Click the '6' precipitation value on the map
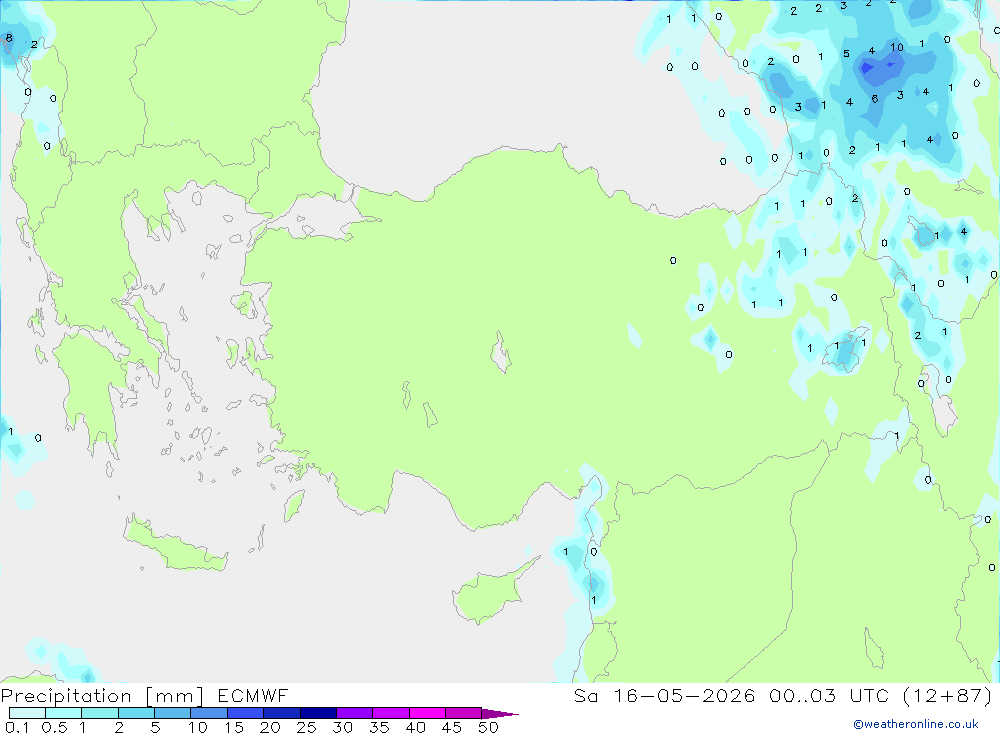The width and height of the screenshot is (1000, 733). [875, 99]
